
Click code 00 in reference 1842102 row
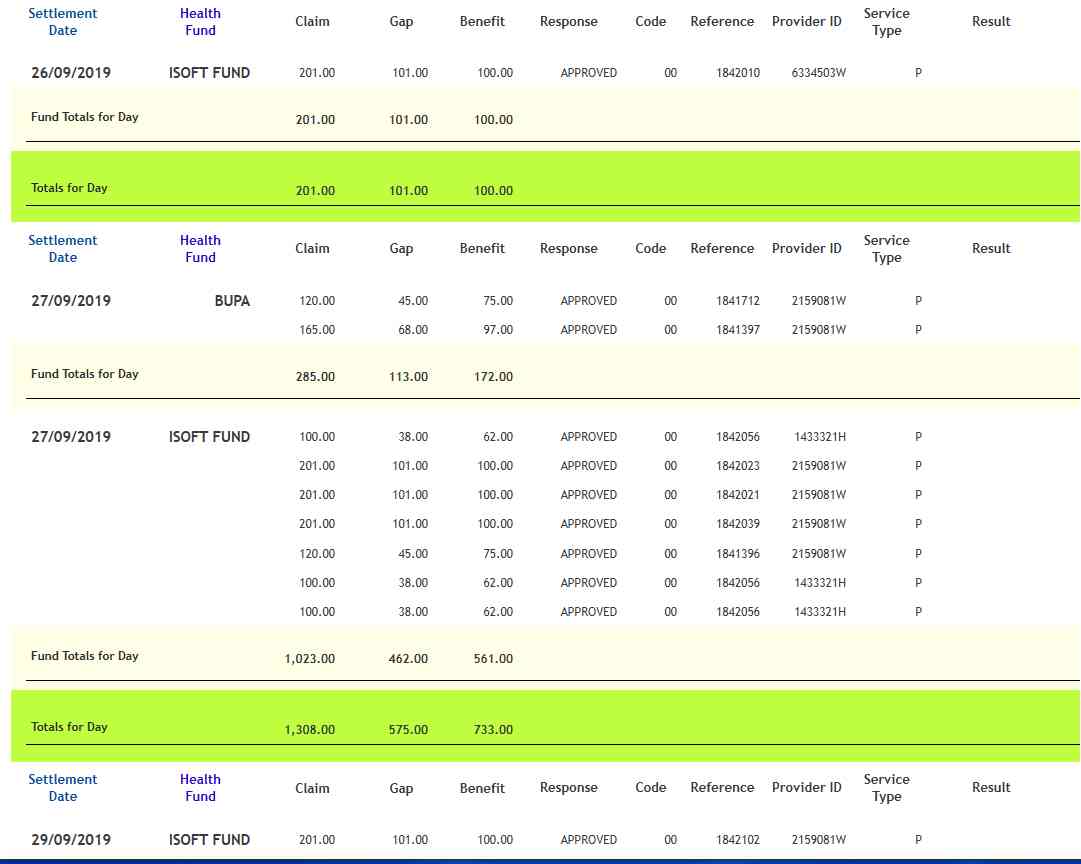pos(670,839)
